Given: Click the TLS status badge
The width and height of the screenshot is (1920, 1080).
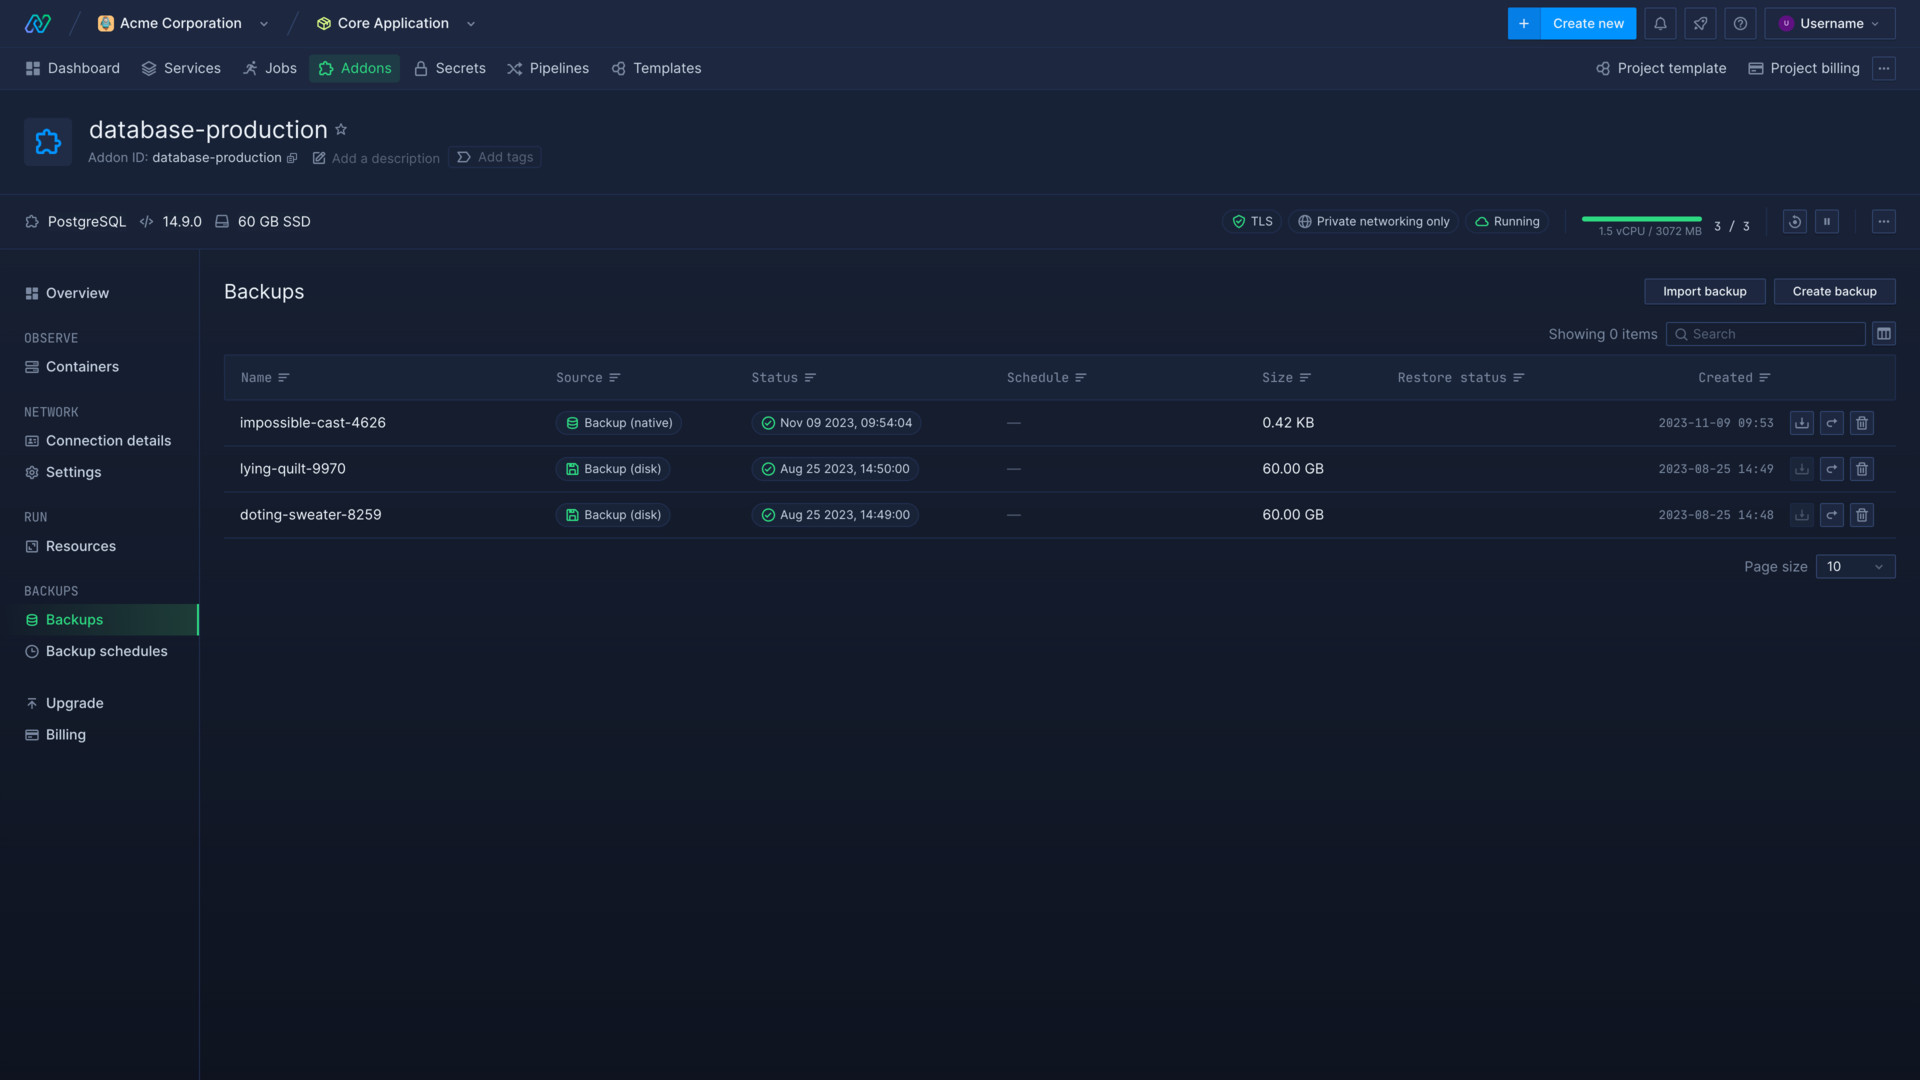Looking at the screenshot, I should (x=1252, y=222).
